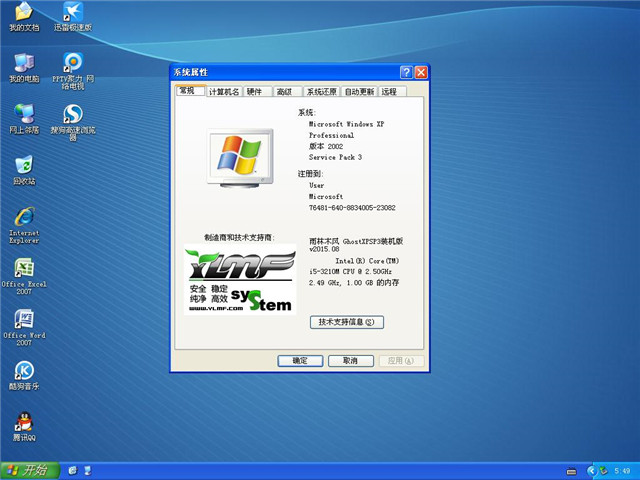Switch to the 硬件 tab

257,92
